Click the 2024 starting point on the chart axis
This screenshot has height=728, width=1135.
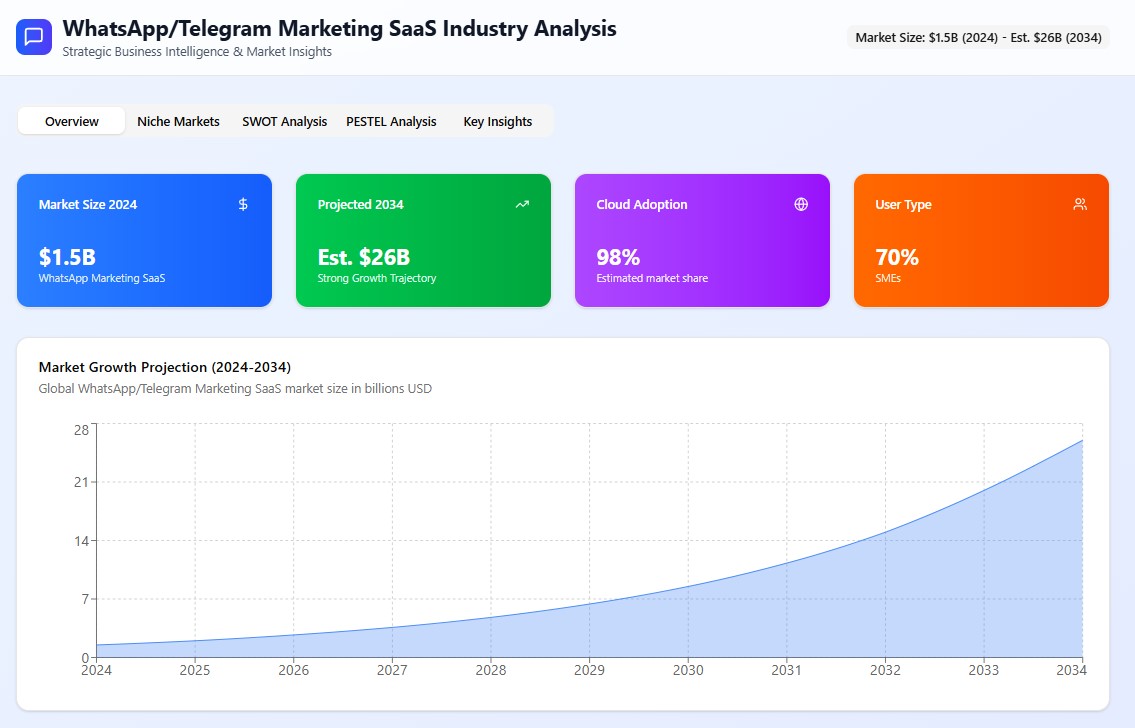pyautogui.click(x=96, y=670)
